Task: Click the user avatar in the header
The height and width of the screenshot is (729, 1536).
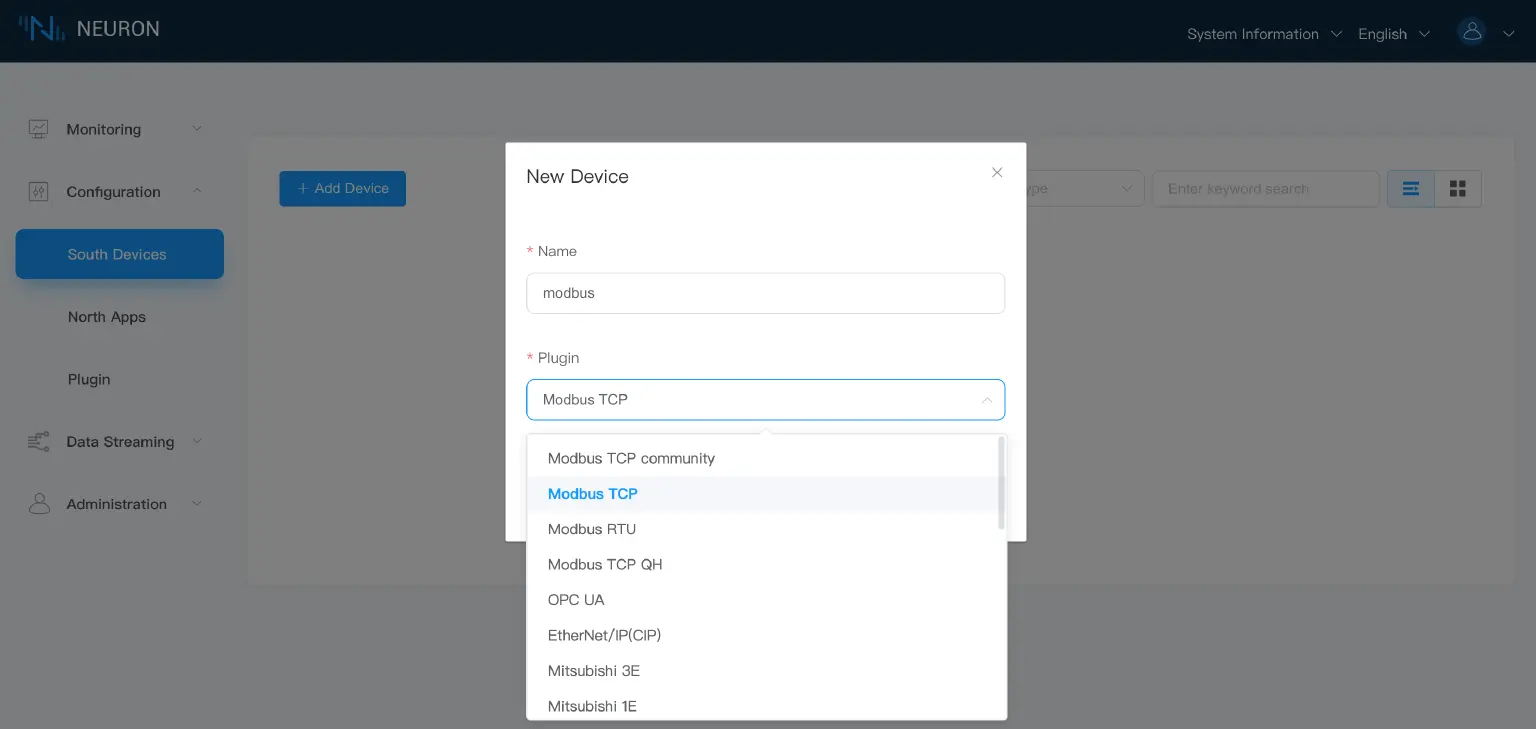Action: click(1471, 31)
